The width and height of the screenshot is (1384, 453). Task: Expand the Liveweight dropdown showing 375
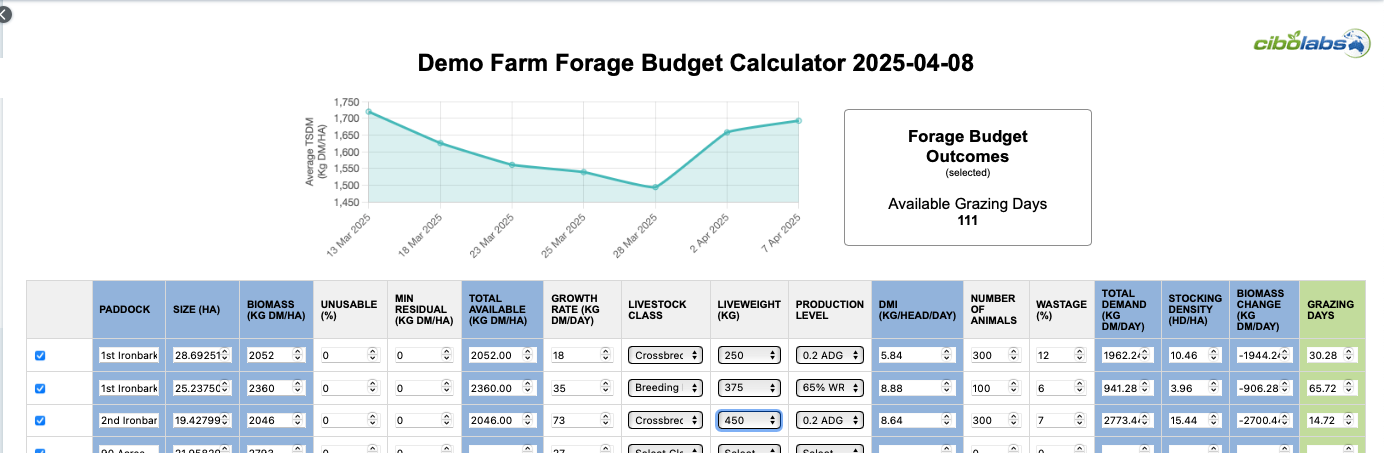[x=749, y=388]
